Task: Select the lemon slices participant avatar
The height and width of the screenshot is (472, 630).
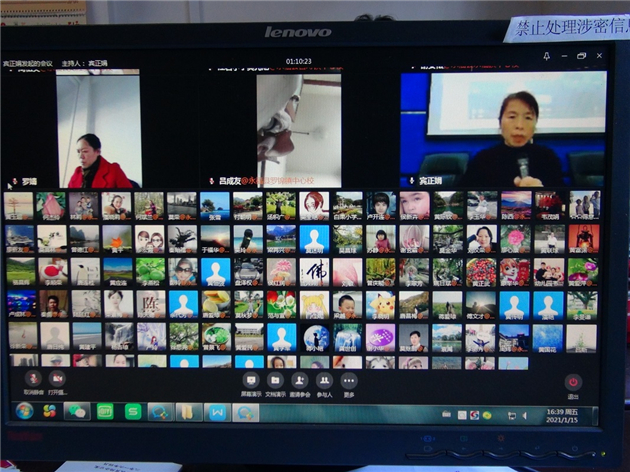Action: 216,305
